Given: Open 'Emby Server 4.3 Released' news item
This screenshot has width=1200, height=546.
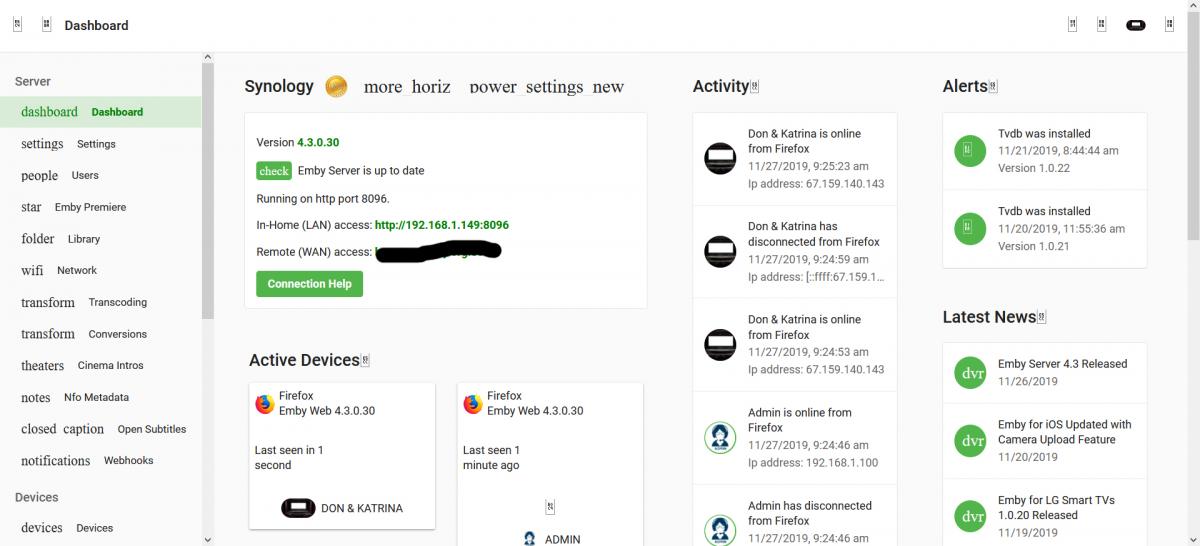Looking at the screenshot, I should point(1045,373).
